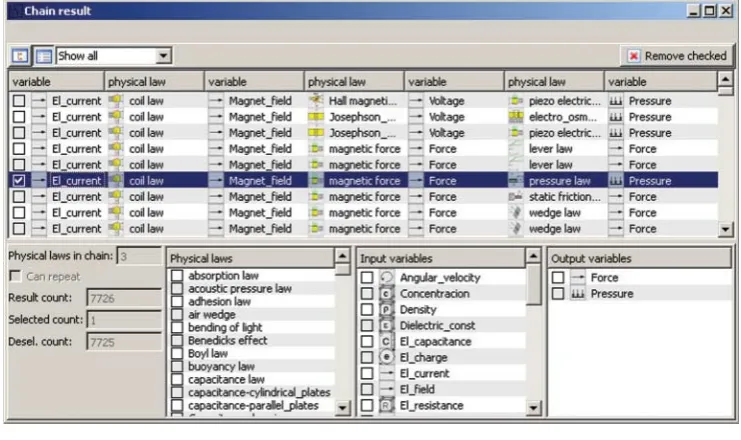Check the row with static friction law

click(x=19, y=197)
